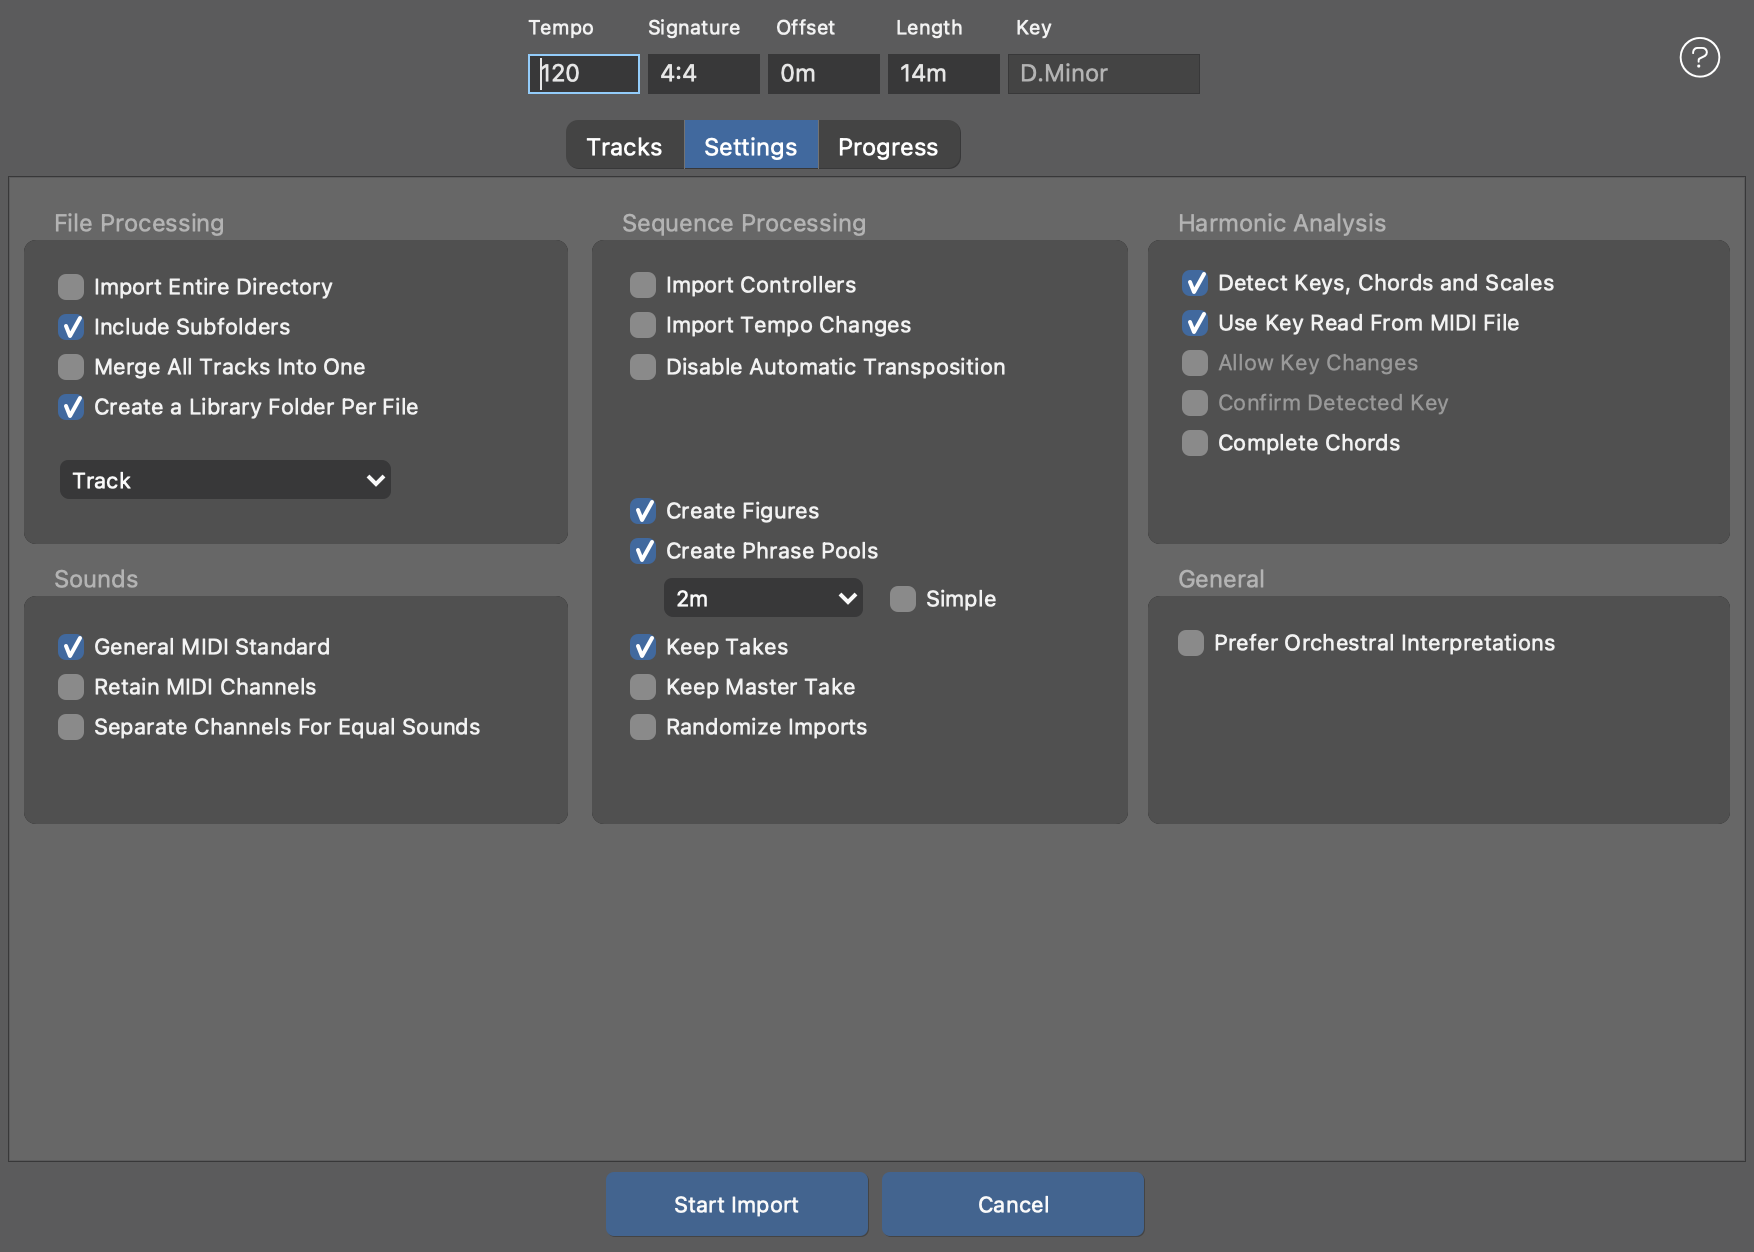1754x1252 pixels.
Task: Switch to the Tracks tab
Action: tap(624, 146)
